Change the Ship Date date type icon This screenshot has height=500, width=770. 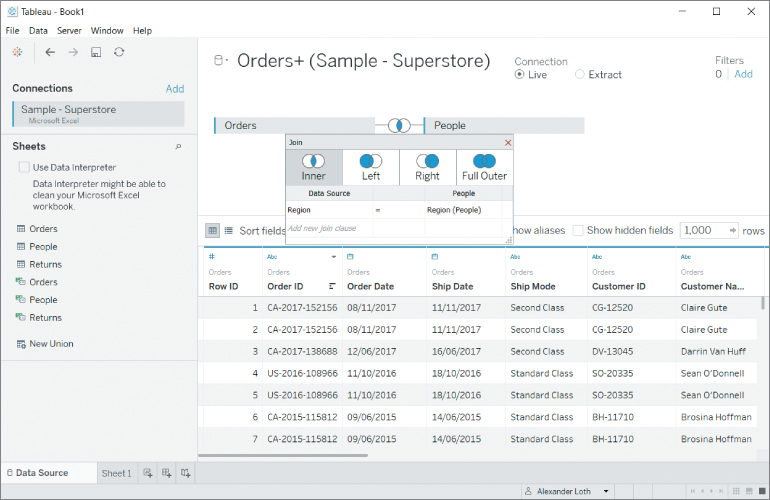435,256
